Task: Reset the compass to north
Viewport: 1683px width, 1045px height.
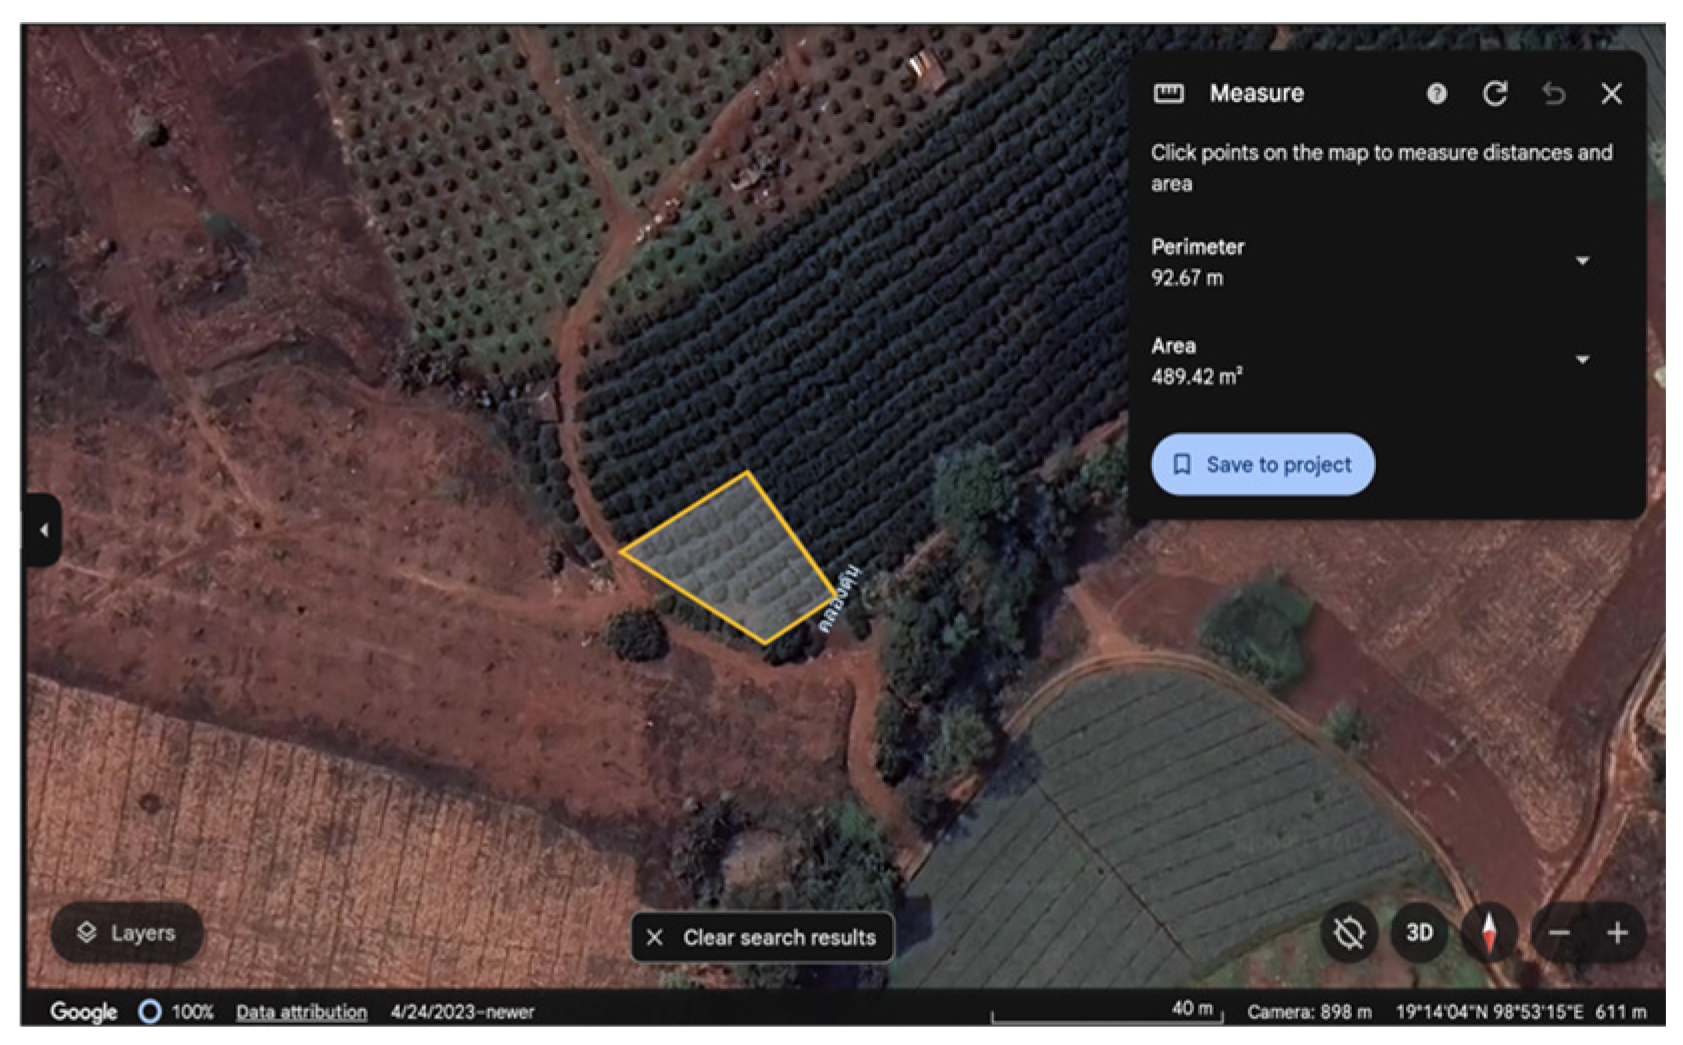Action: pyautogui.click(x=1489, y=933)
